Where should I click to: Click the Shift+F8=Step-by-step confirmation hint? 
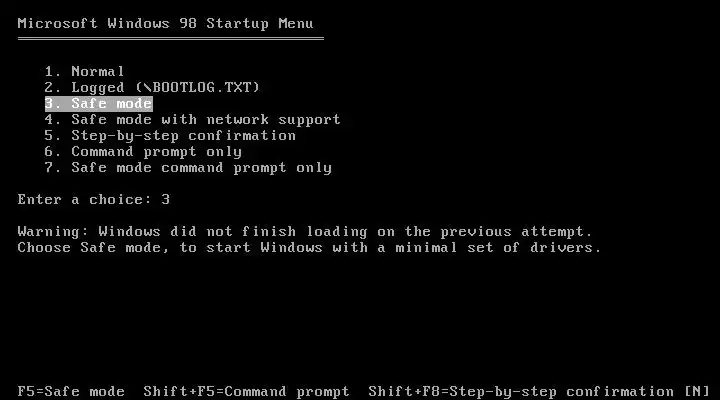pos(521,392)
